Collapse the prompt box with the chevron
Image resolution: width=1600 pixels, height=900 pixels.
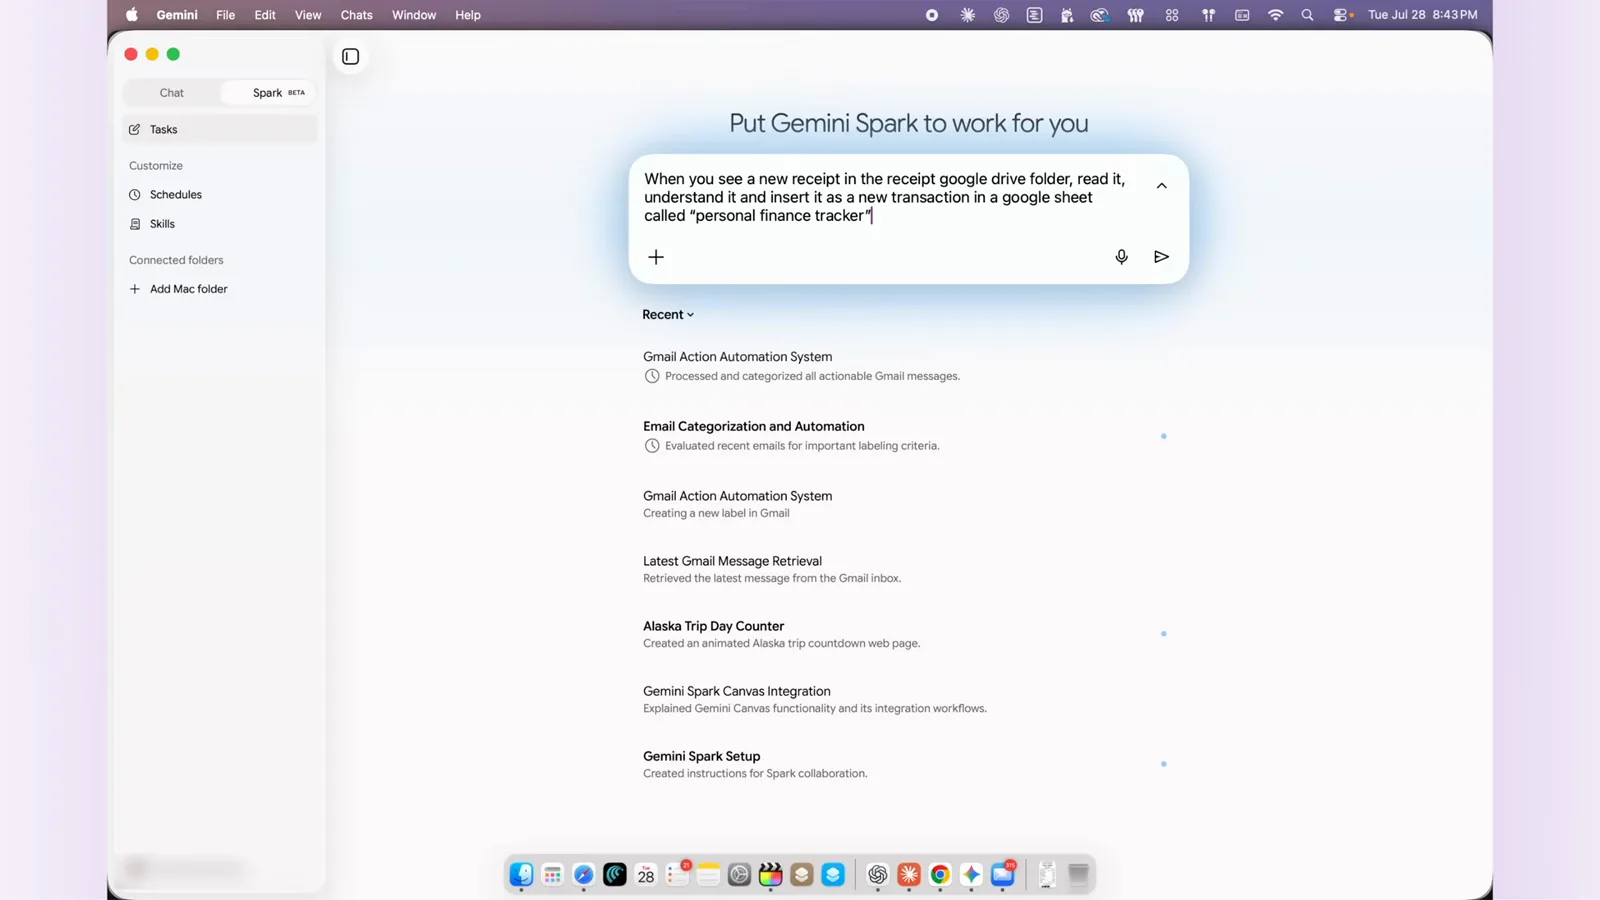(1161, 186)
